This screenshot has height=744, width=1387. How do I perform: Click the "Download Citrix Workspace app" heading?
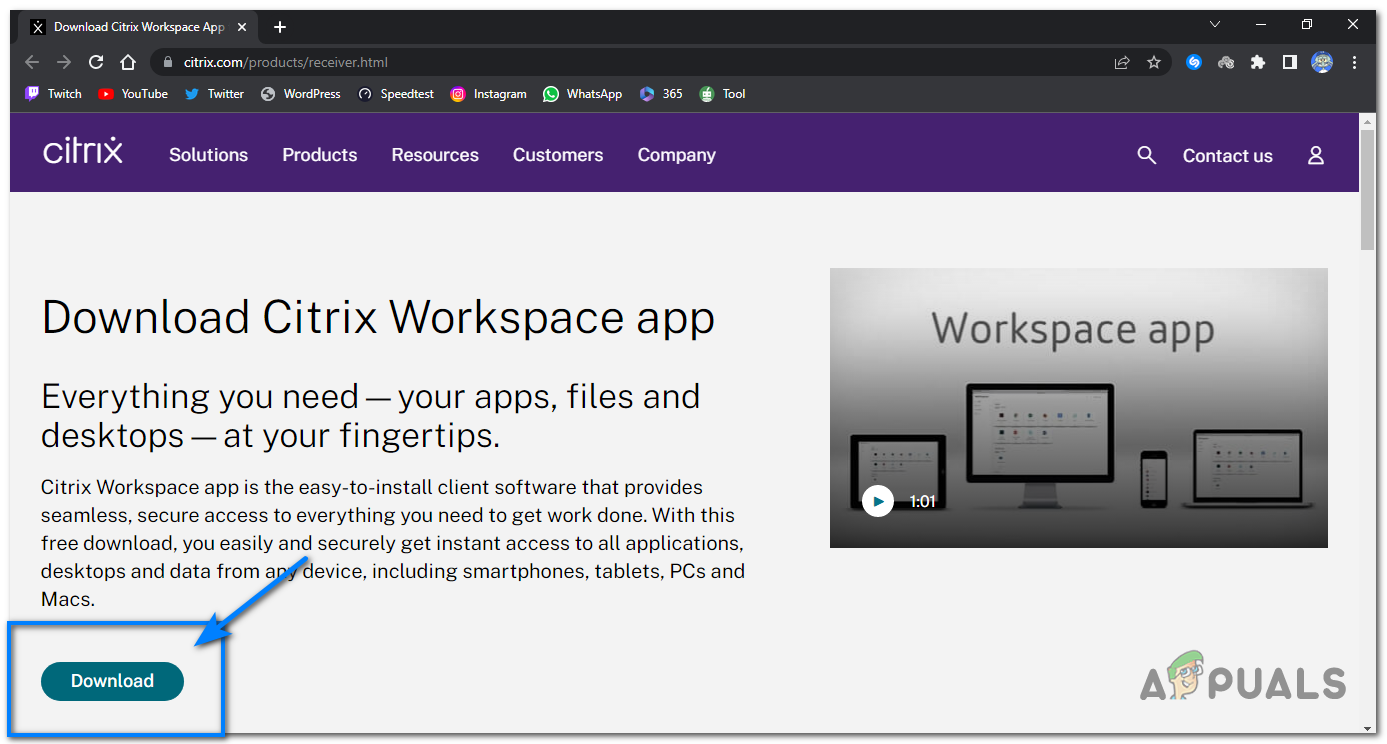[378, 318]
